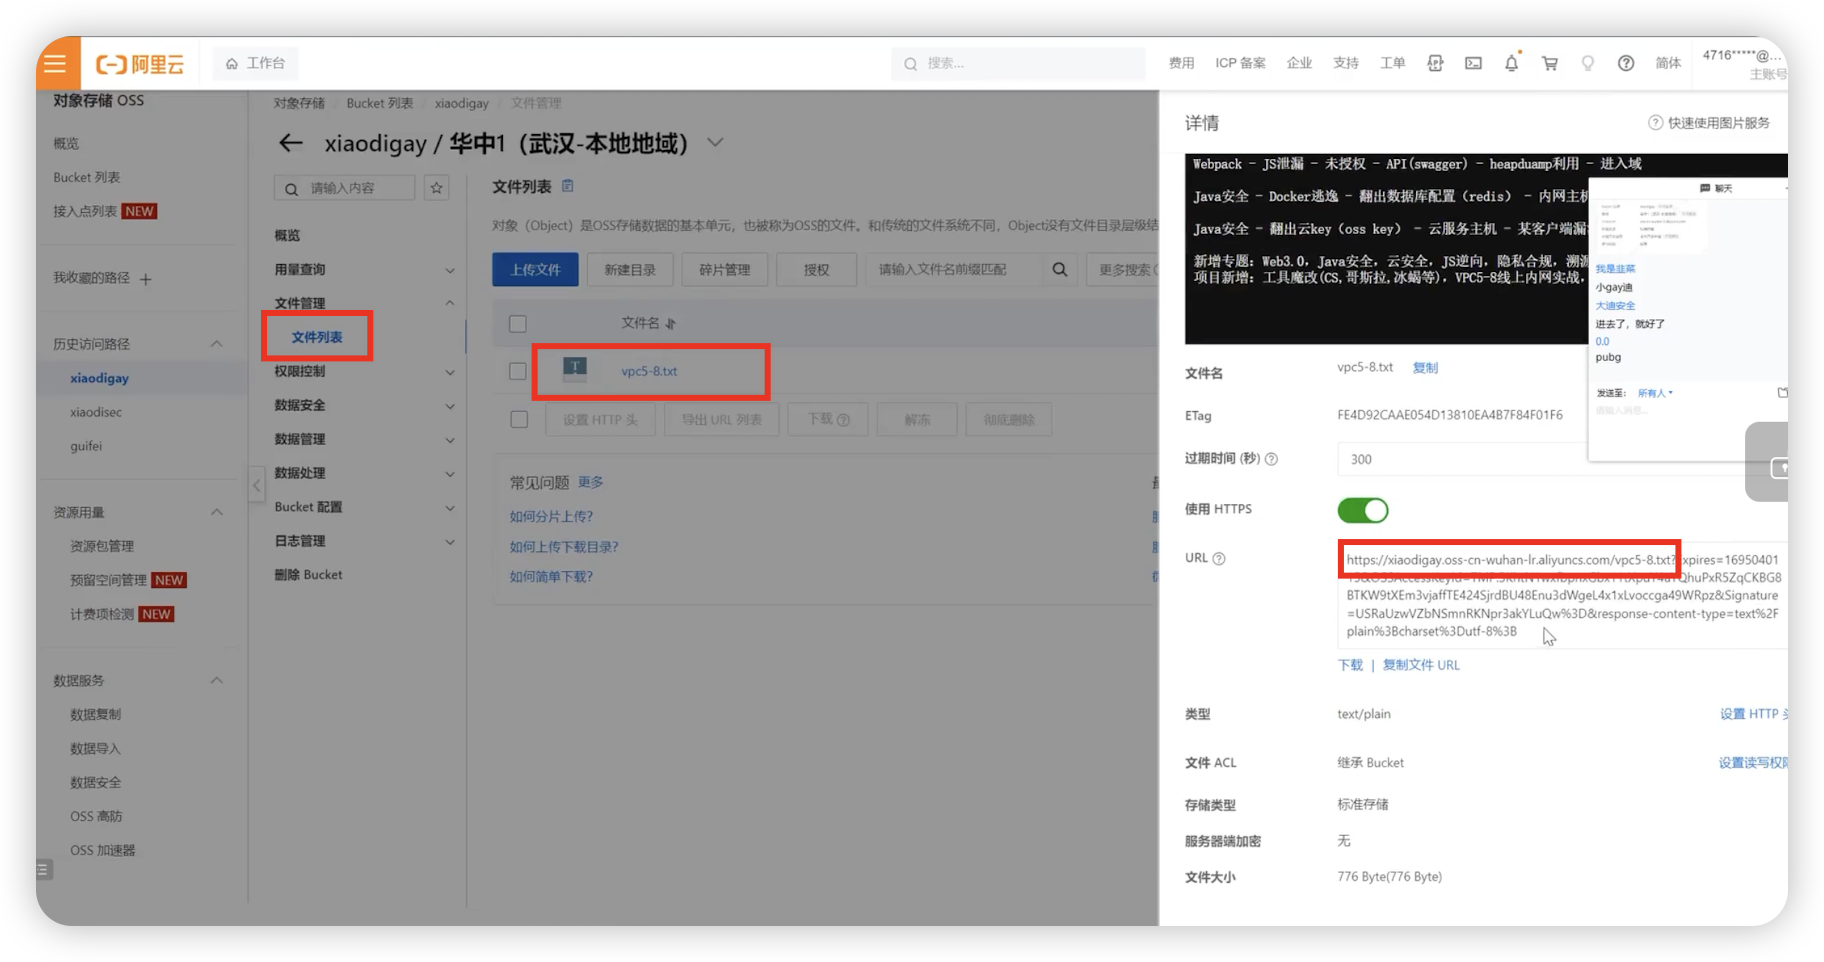Edit the 过期时间 value field

pos(1462,459)
